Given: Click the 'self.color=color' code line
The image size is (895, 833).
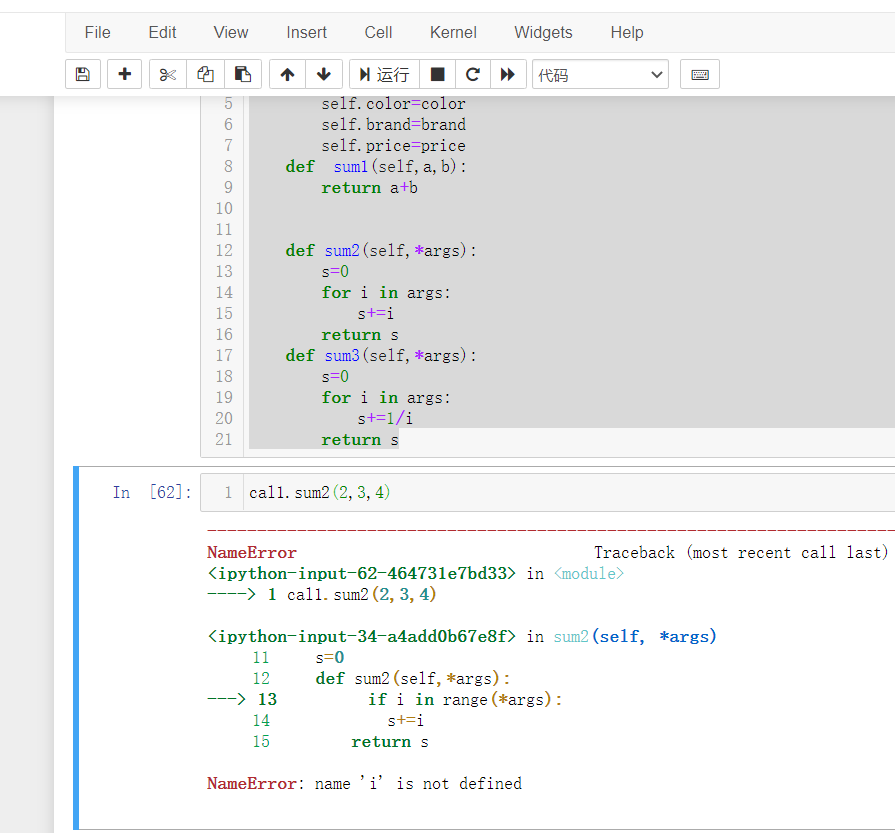Looking at the screenshot, I should (x=393, y=104).
